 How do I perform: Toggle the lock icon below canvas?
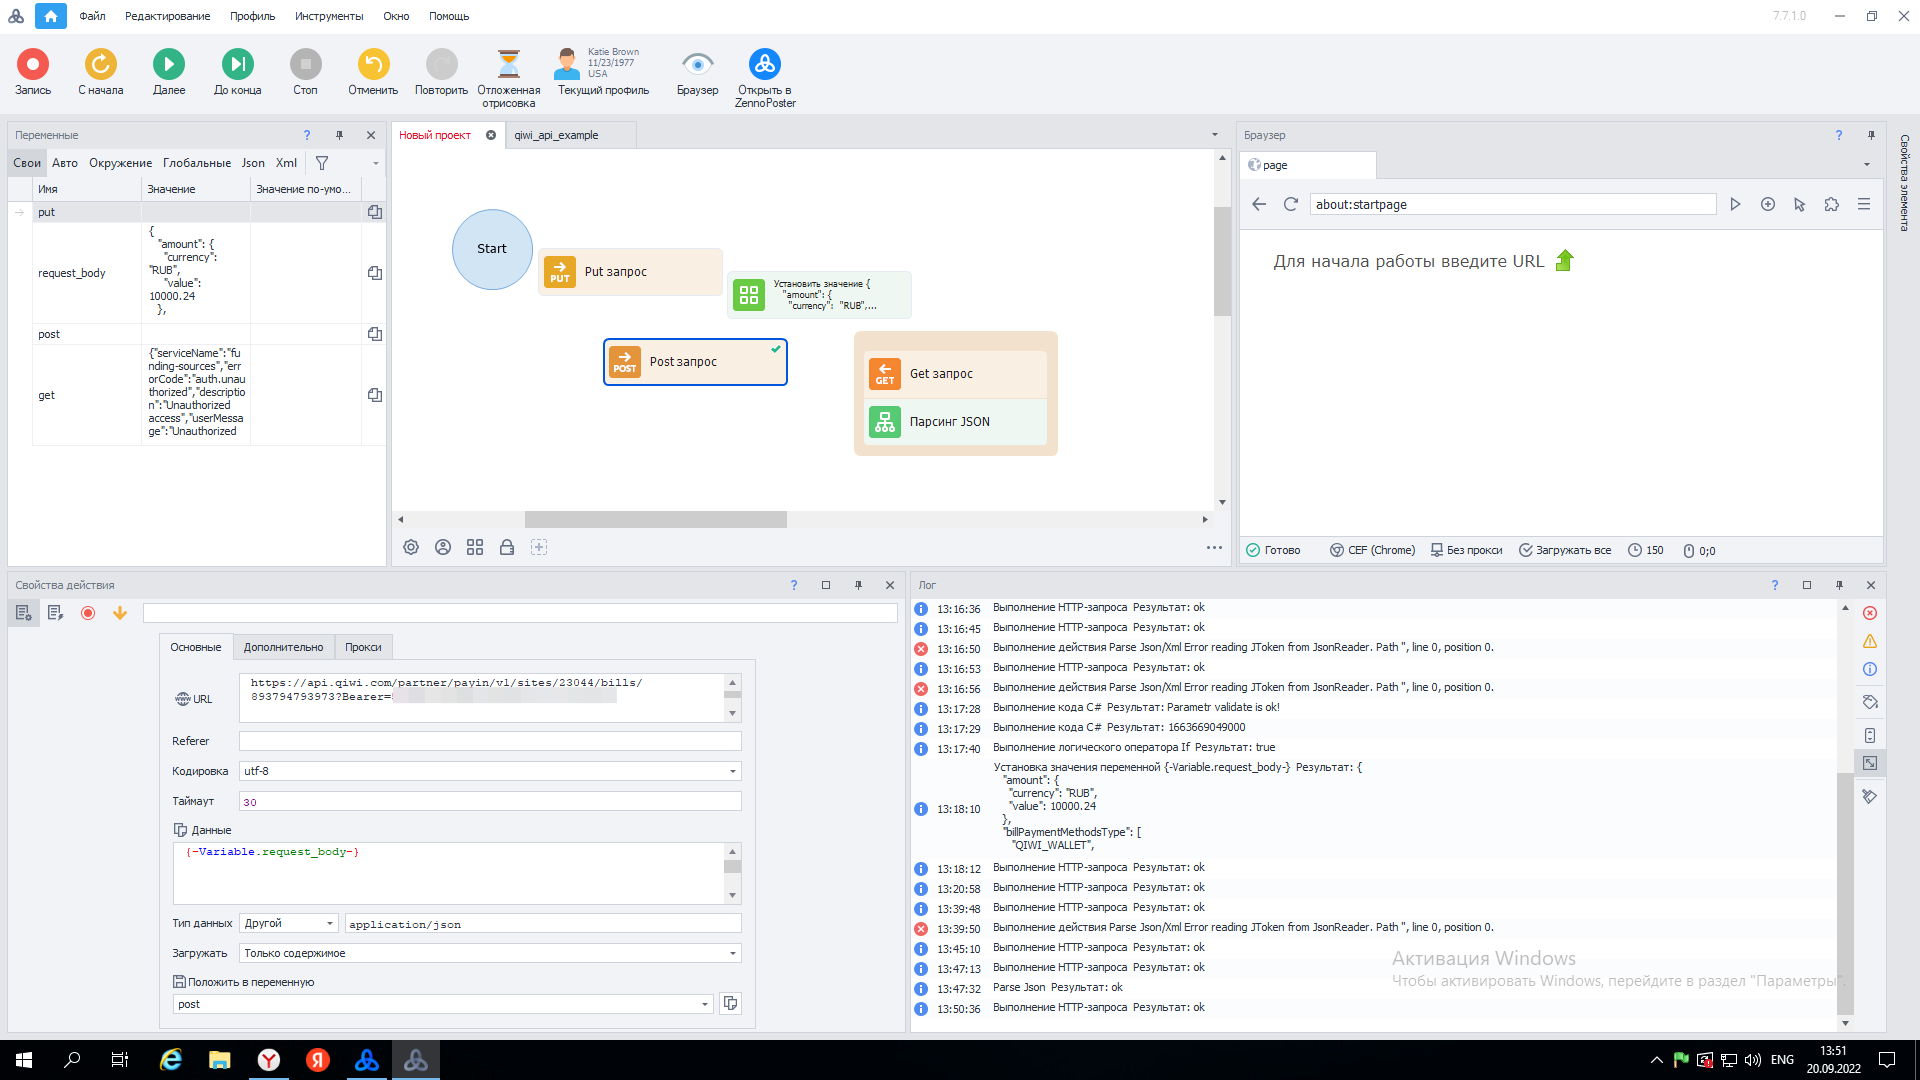(507, 547)
